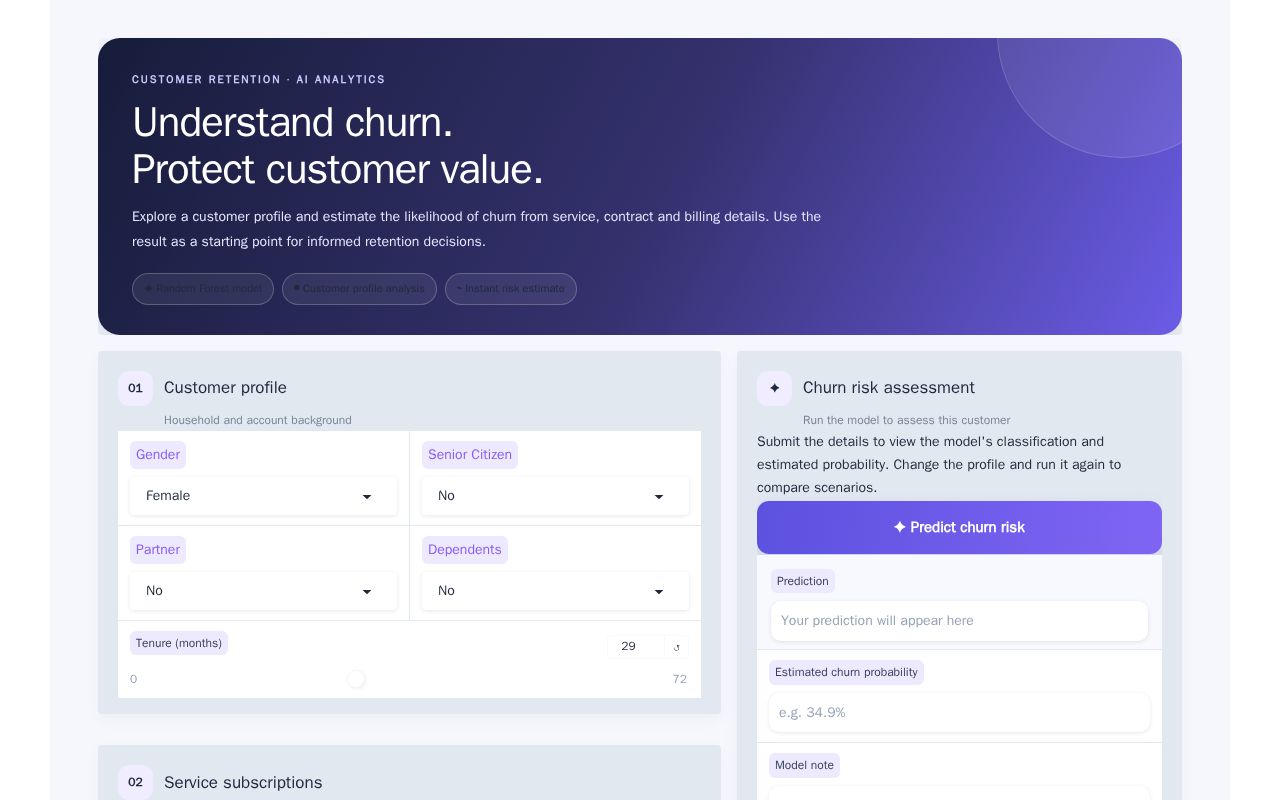Click the "Gender" field label
This screenshot has width=1280, height=800.
pyautogui.click(x=158, y=455)
